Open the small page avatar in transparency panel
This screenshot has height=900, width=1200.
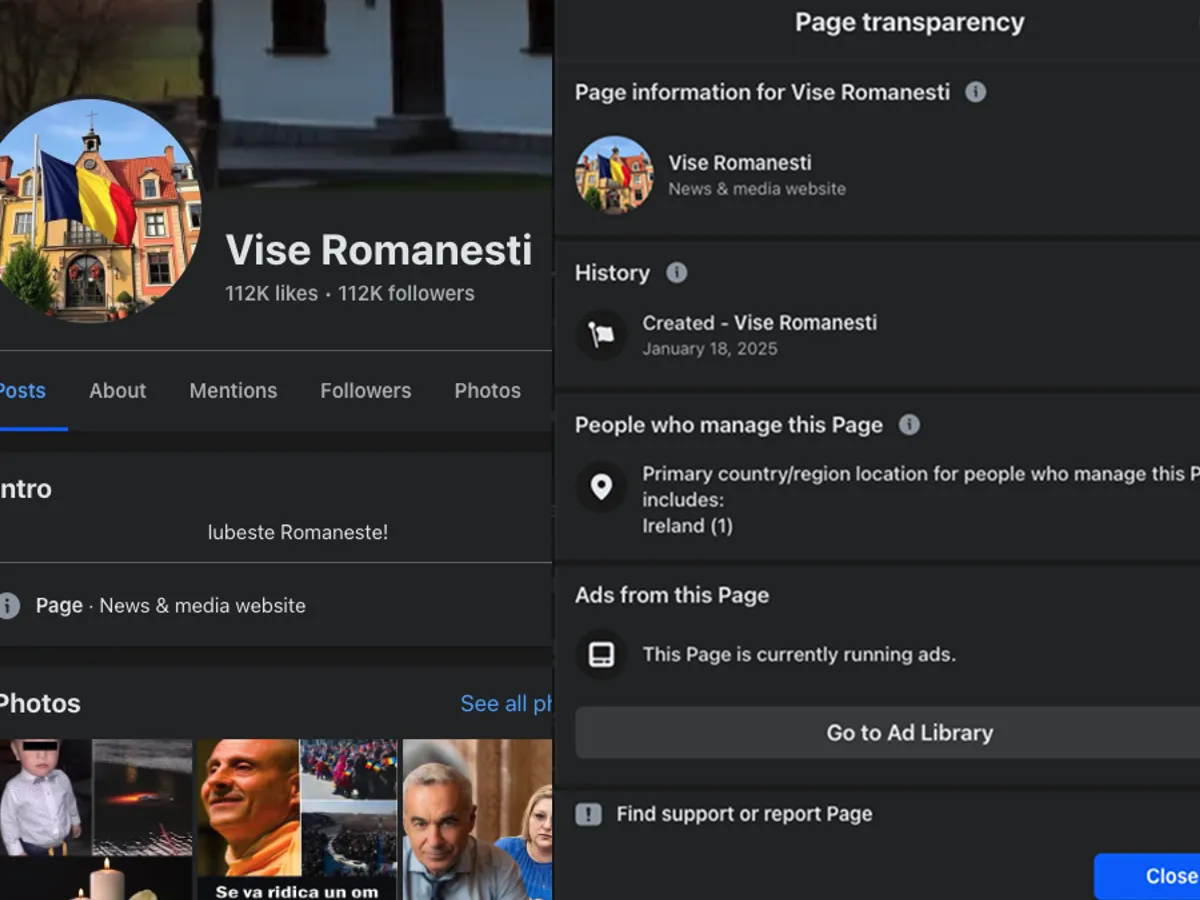pos(614,175)
